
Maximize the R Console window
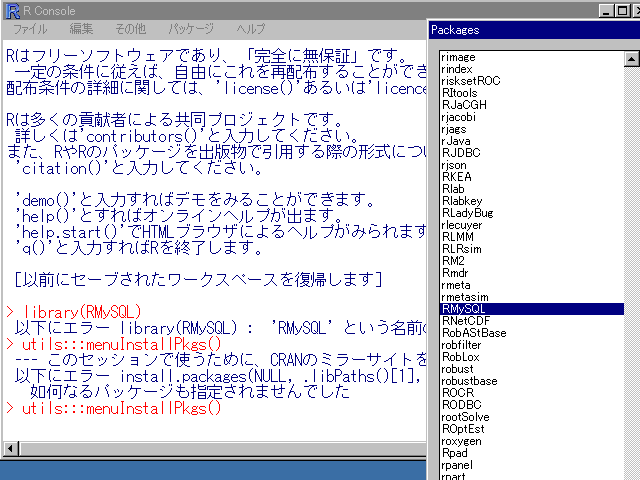pos(622,11)
